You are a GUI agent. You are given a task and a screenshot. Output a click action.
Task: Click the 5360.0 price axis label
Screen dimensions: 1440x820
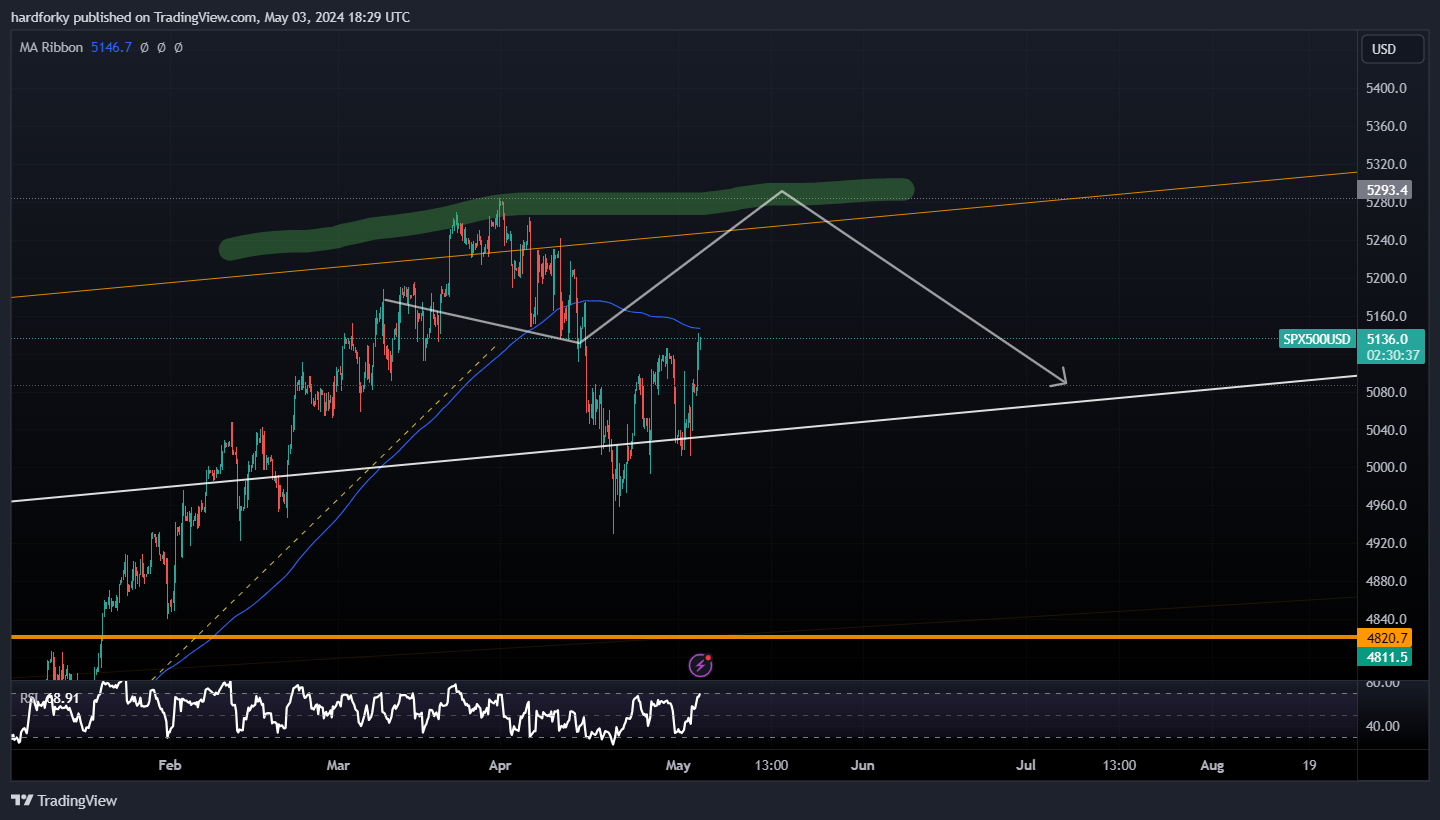pos(1386,126)
